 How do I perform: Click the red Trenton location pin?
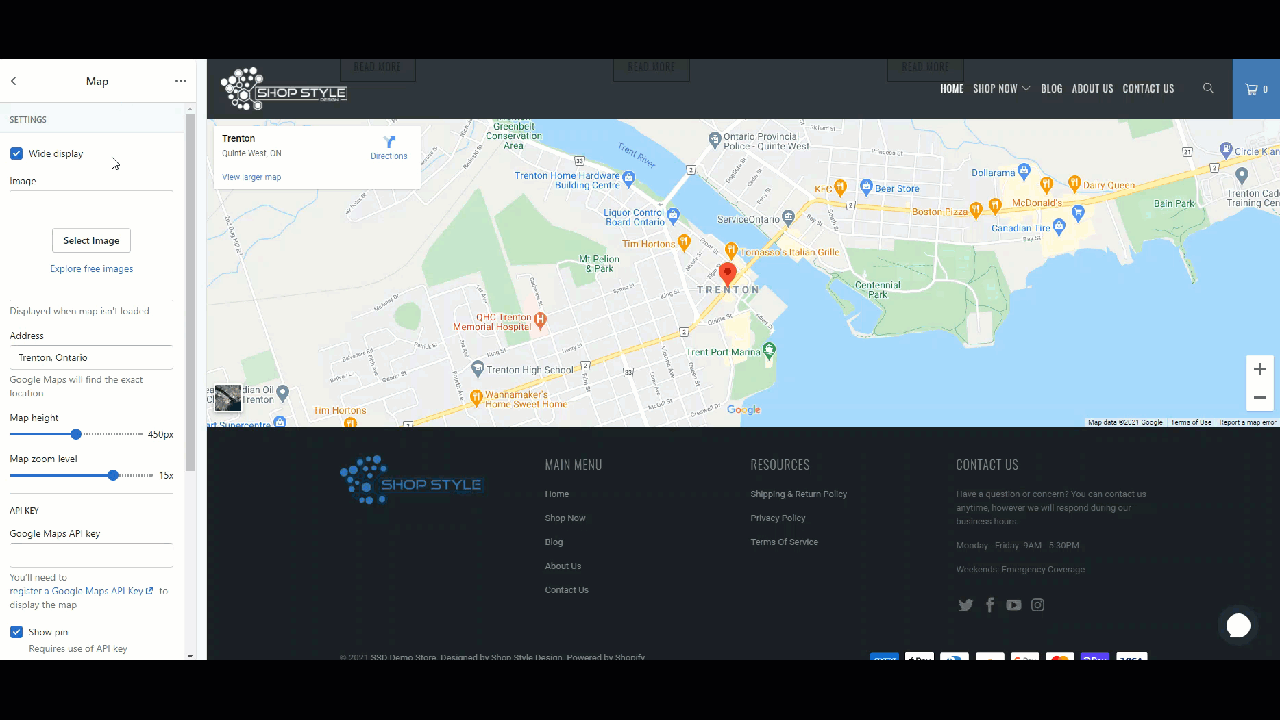pyautogui.click(x=728, y=273)
